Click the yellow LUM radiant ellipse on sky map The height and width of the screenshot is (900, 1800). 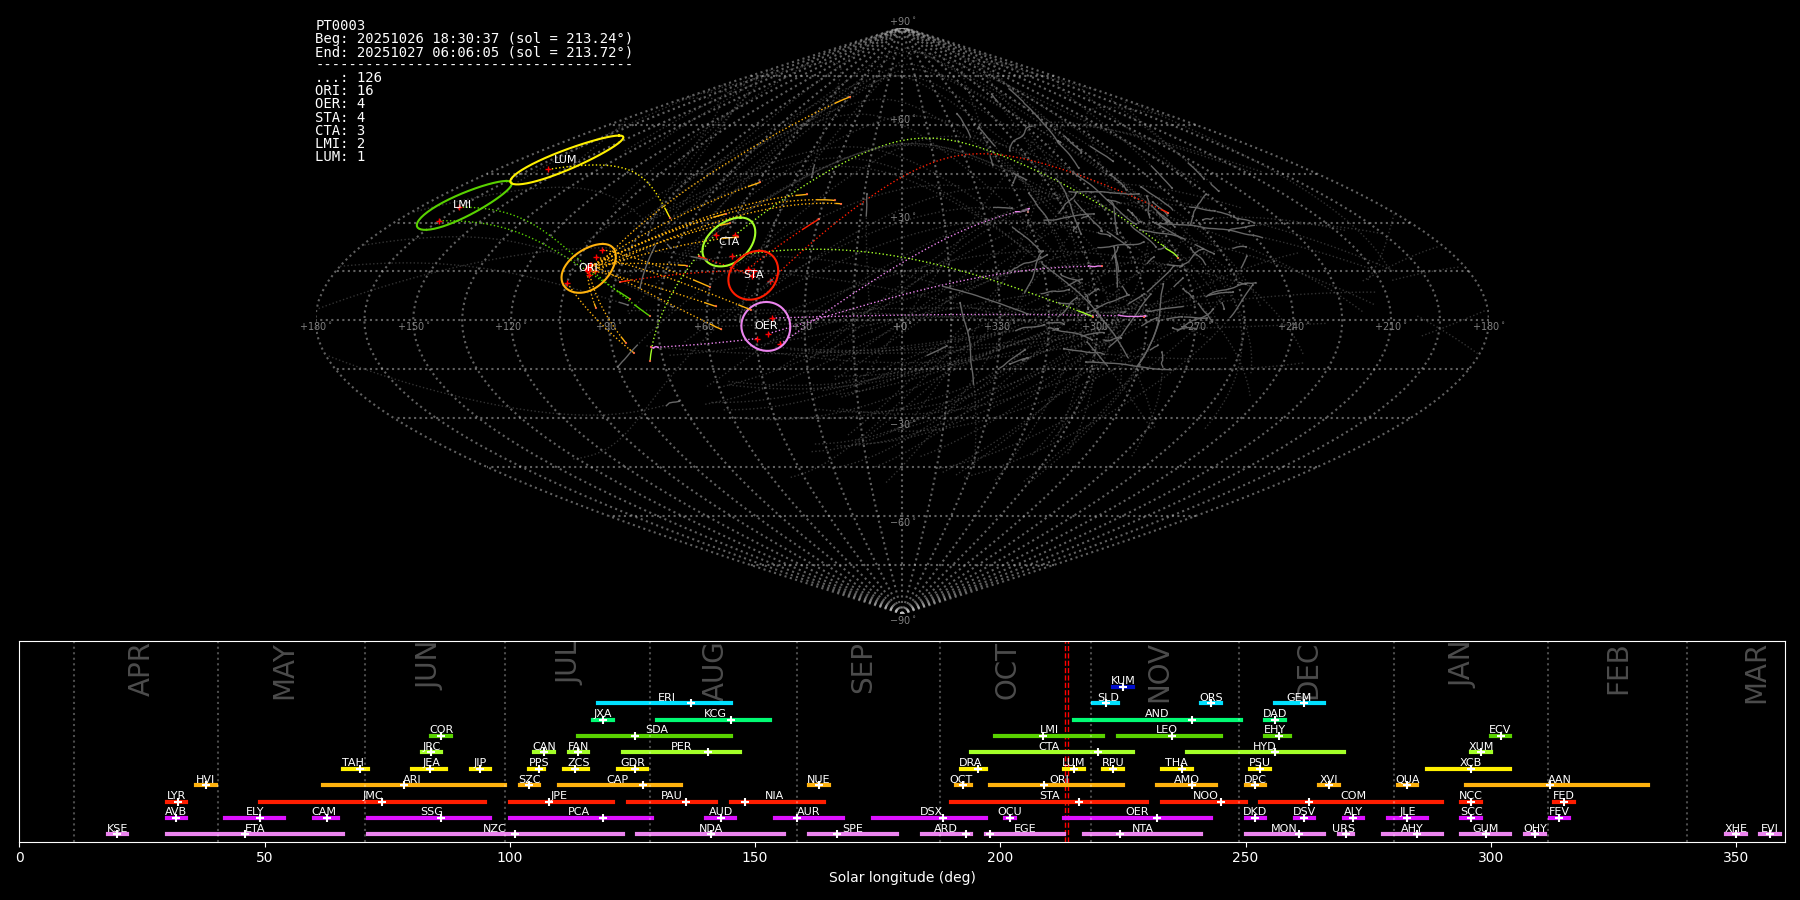(567, 160)
